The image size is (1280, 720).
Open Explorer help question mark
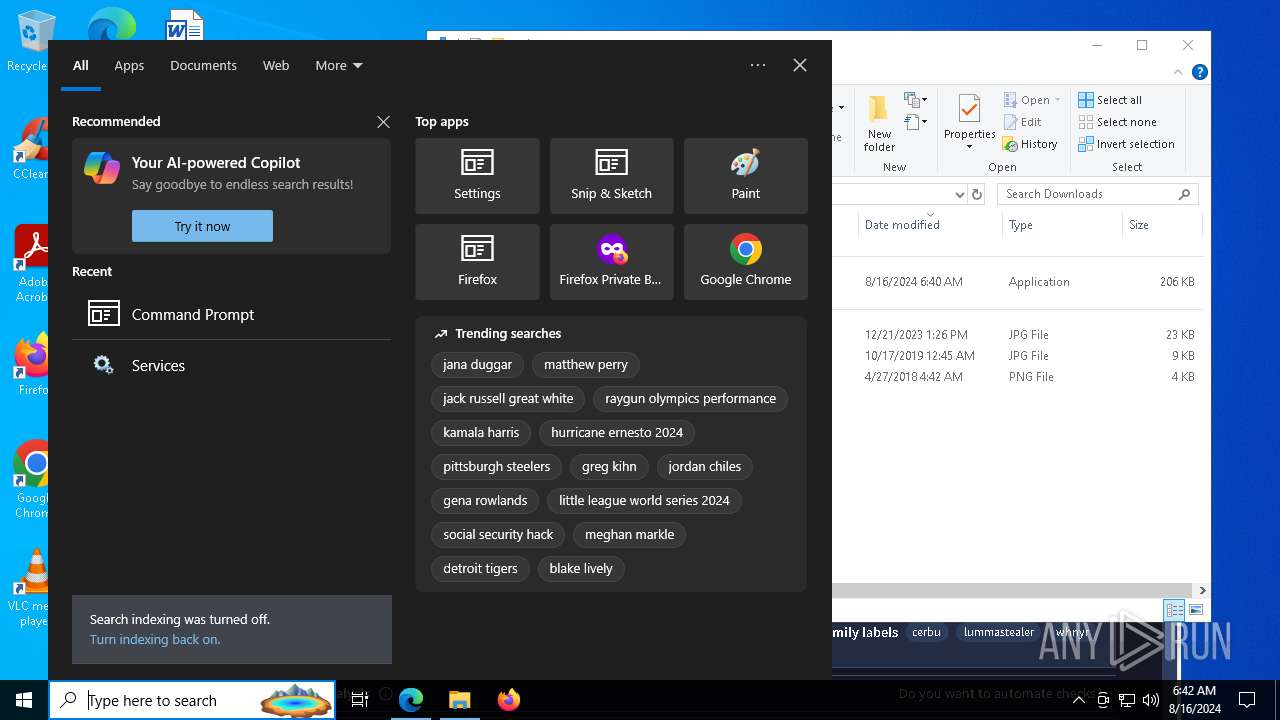pos(1200,72)
